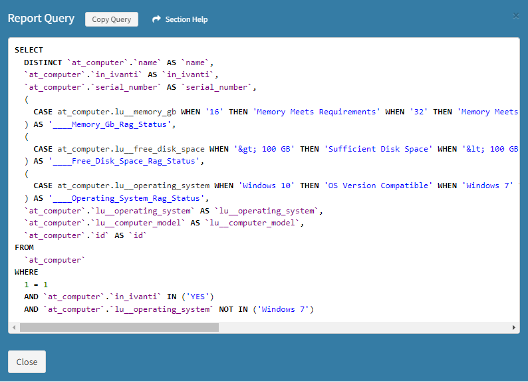Click the empty scrollbar track right of the thumb
Screen dimensions: 528x382
[364, 327]
